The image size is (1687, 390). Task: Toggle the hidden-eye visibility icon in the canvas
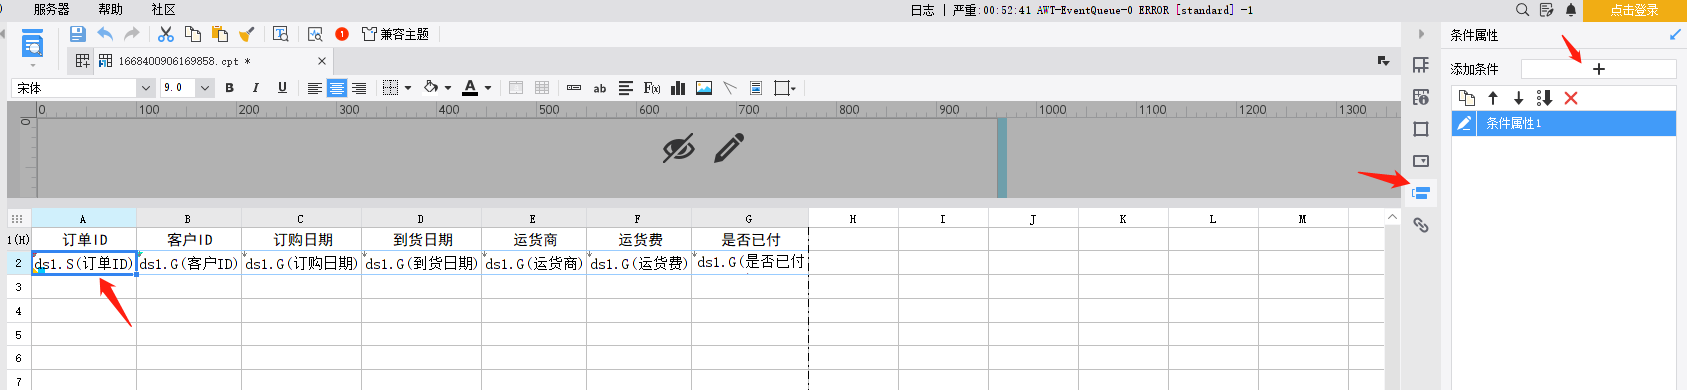click(x=679, y=149)
